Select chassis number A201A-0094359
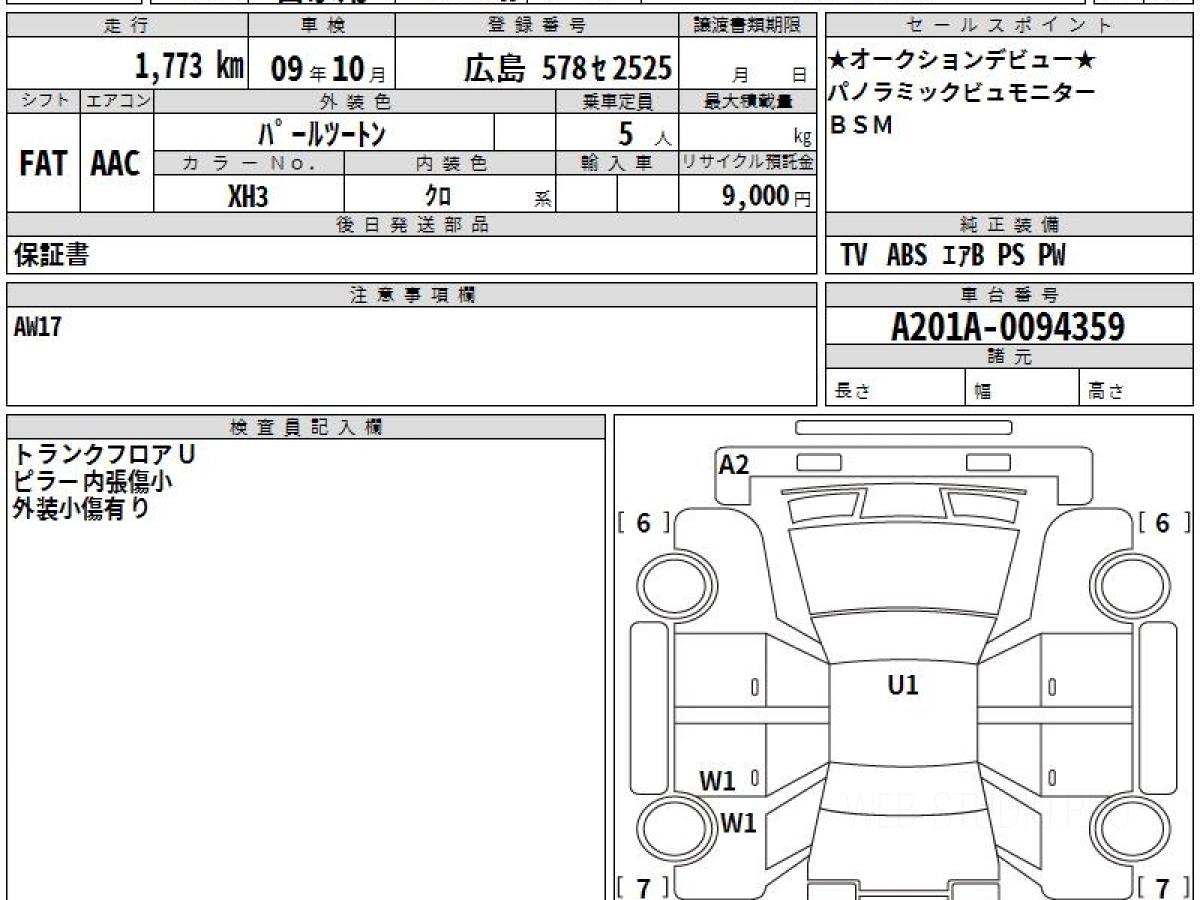The image size is (1200, 900). (1008, 326)
